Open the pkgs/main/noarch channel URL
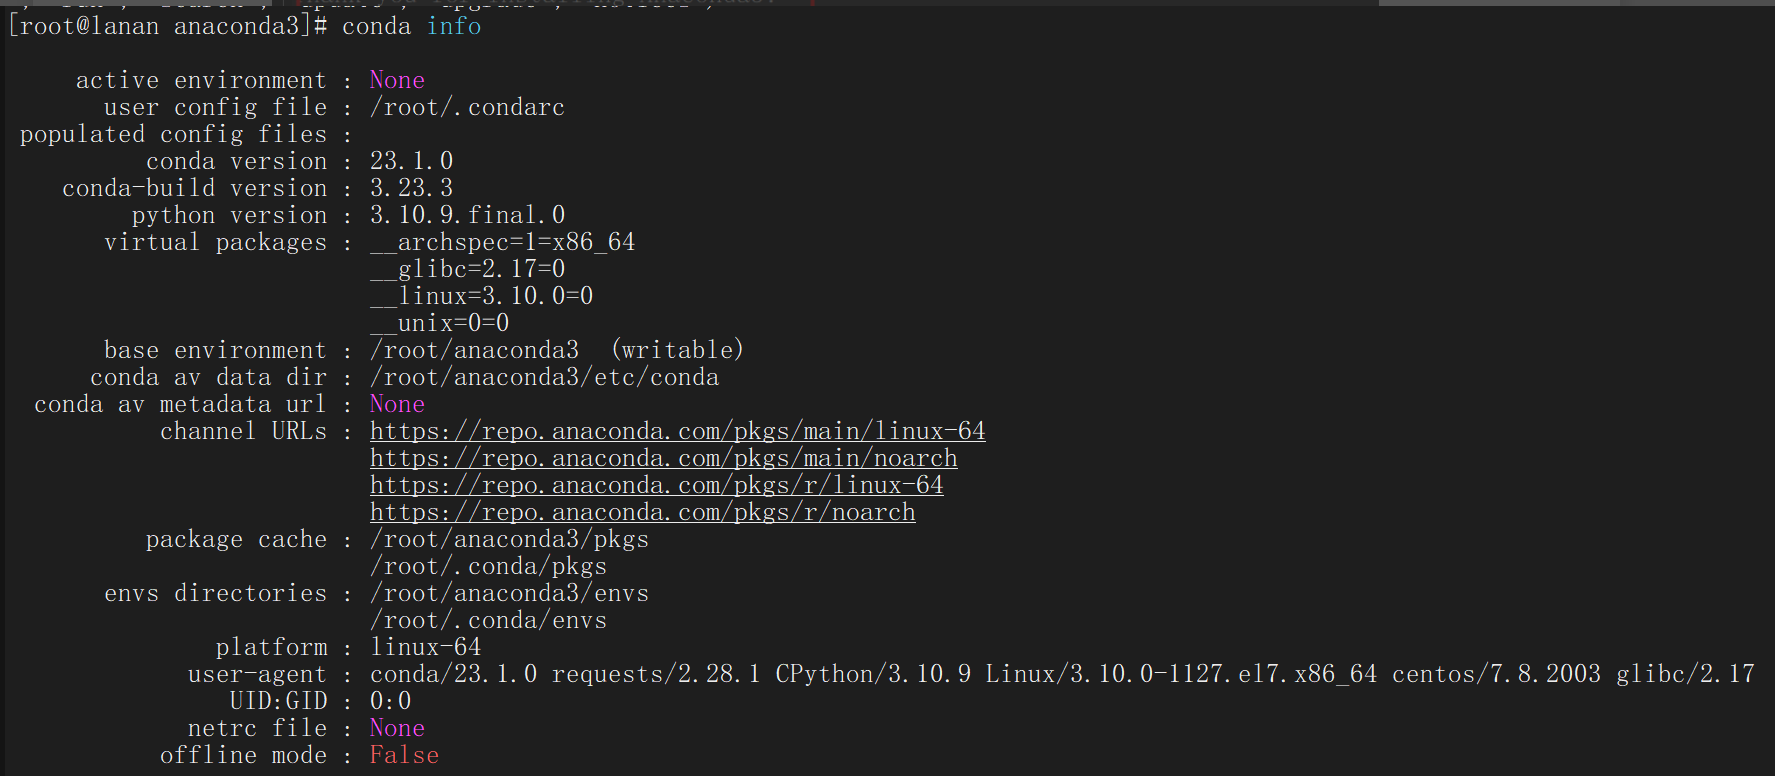 coord(663,458)
